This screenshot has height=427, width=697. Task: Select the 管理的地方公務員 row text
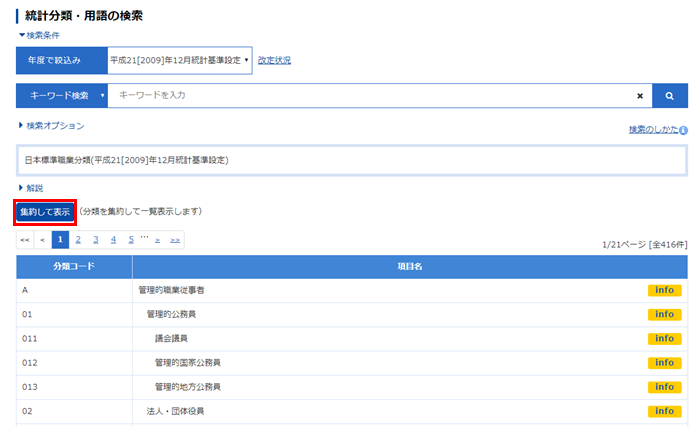[x=188, y=387]
